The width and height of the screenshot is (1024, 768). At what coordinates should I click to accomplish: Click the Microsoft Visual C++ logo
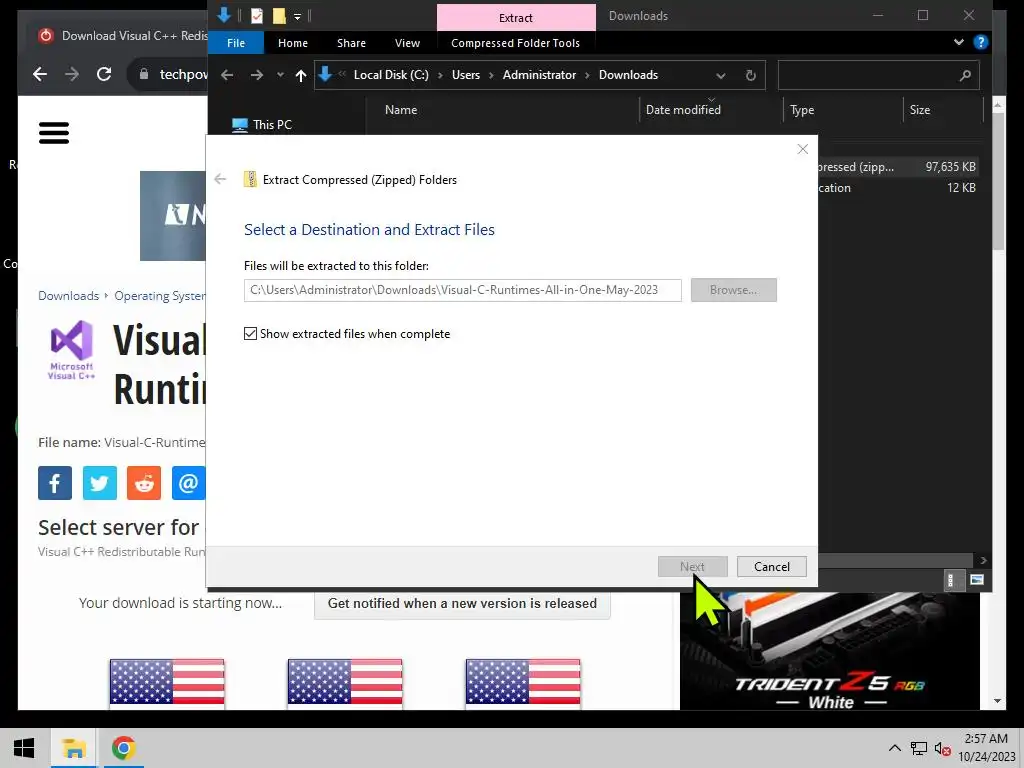tap(71, 350)
